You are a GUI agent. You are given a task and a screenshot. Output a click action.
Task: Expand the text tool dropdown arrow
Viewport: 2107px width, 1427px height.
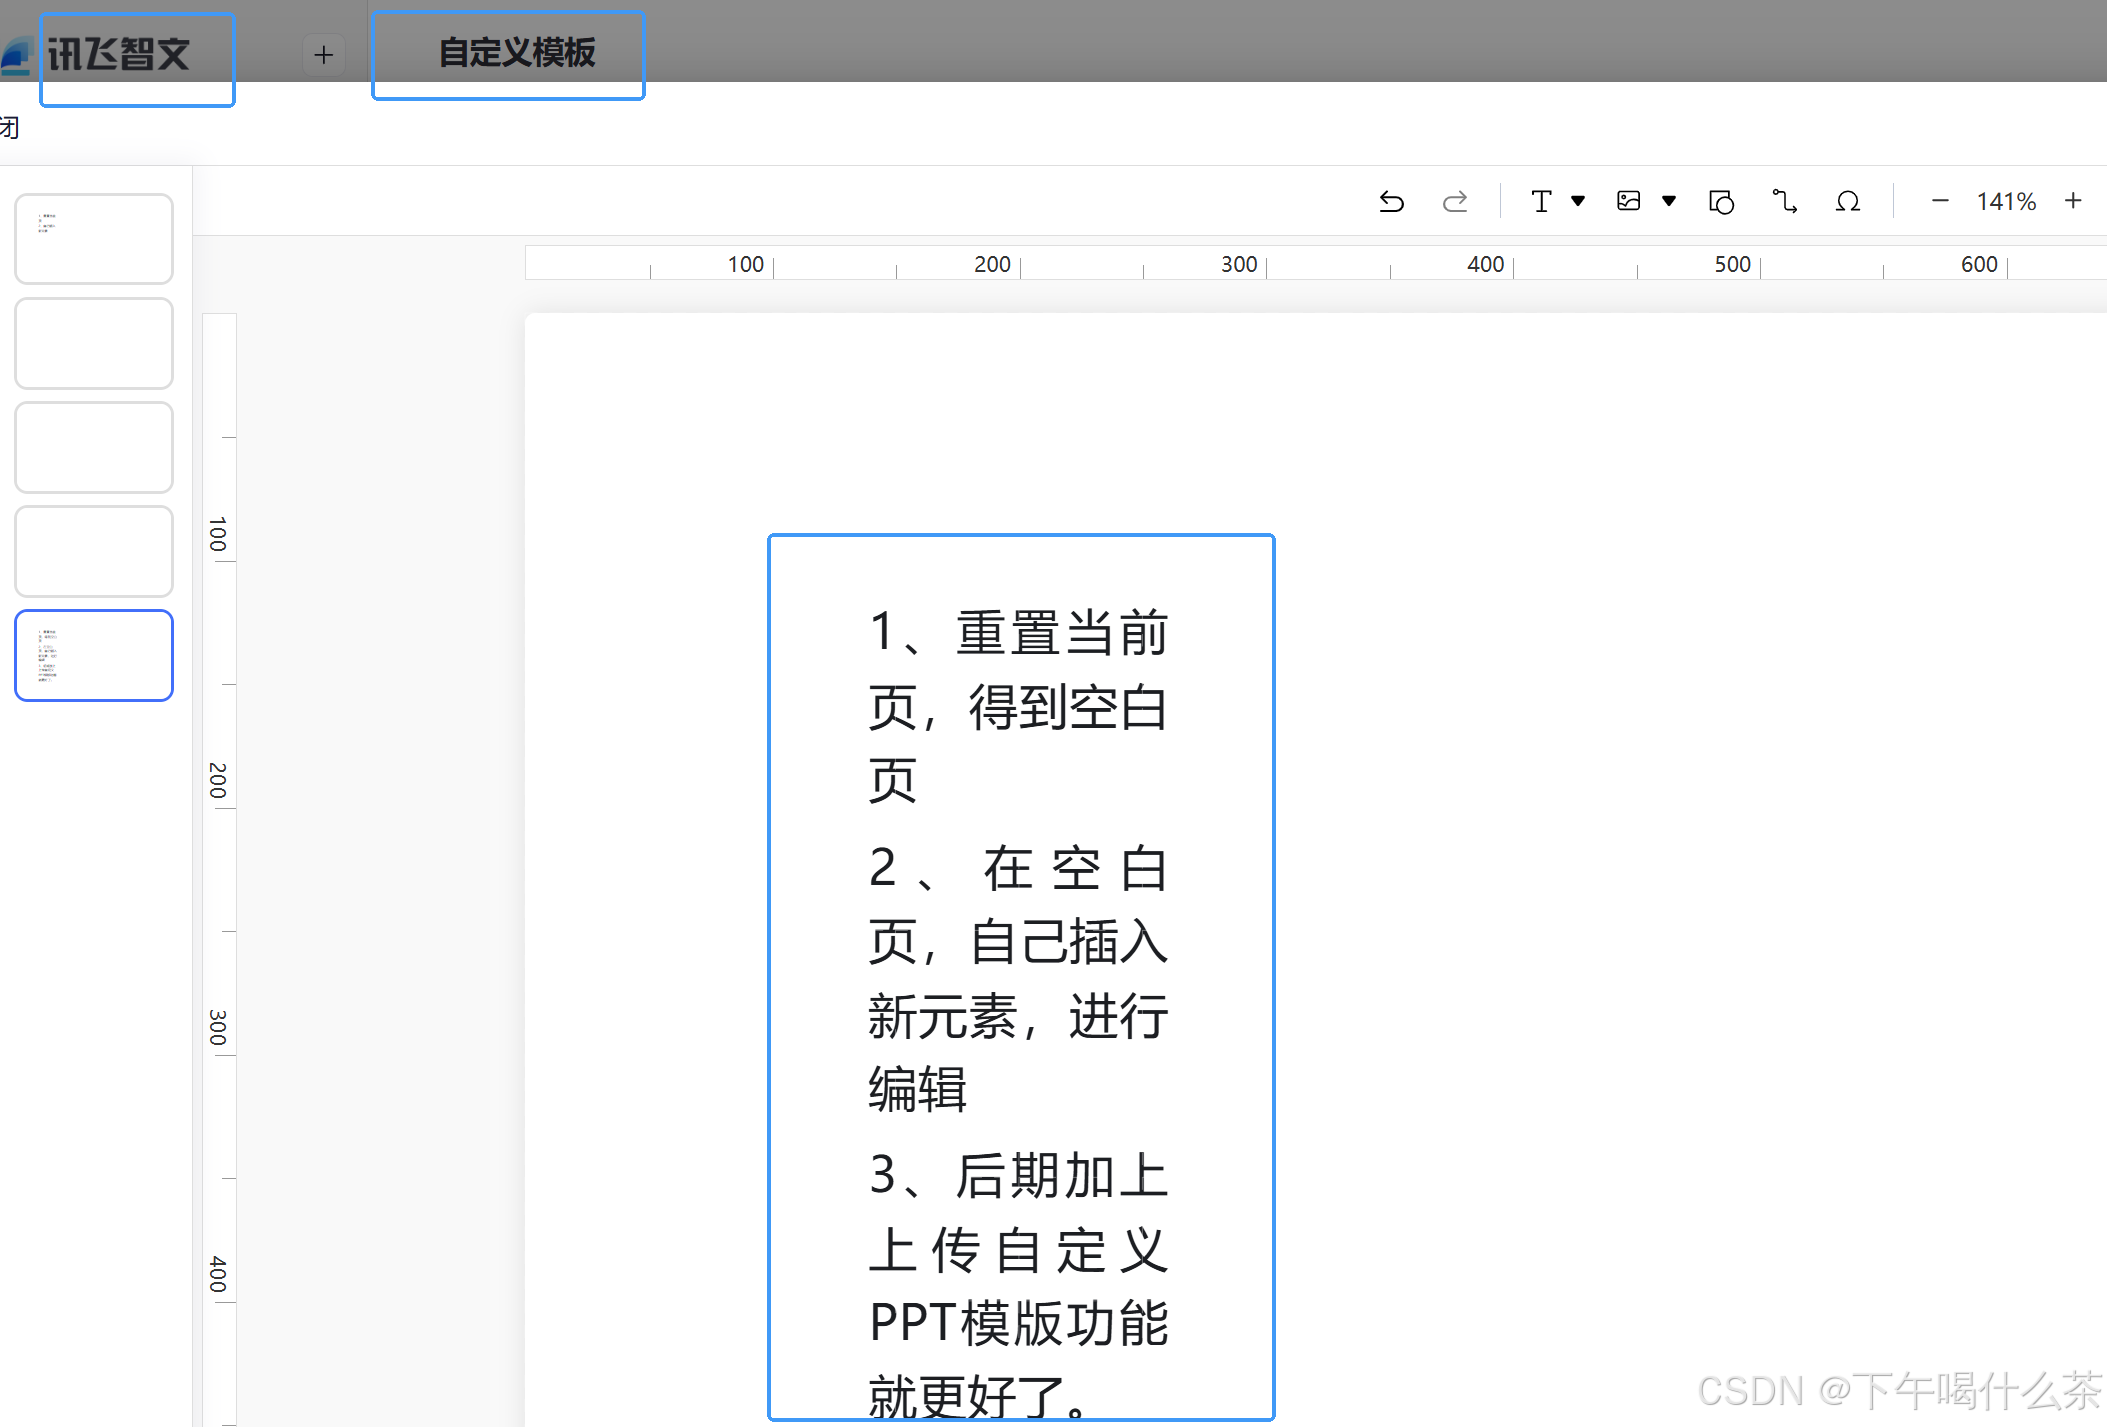click(1578, 202)
